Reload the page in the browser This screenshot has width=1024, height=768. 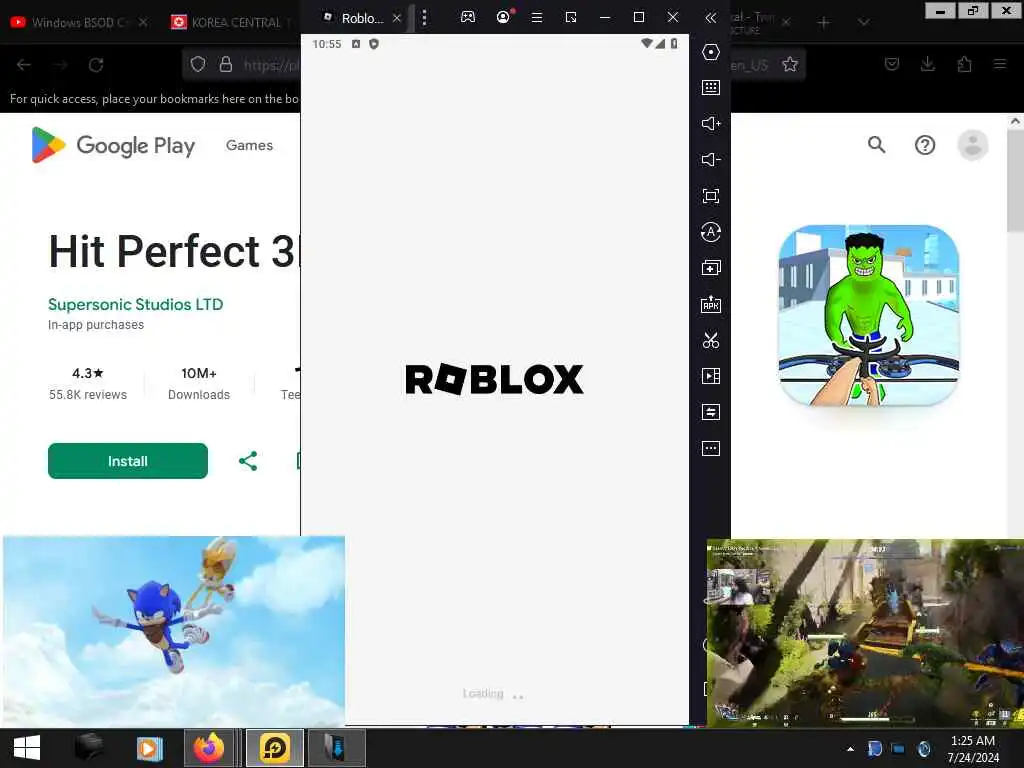click(96, 65)
